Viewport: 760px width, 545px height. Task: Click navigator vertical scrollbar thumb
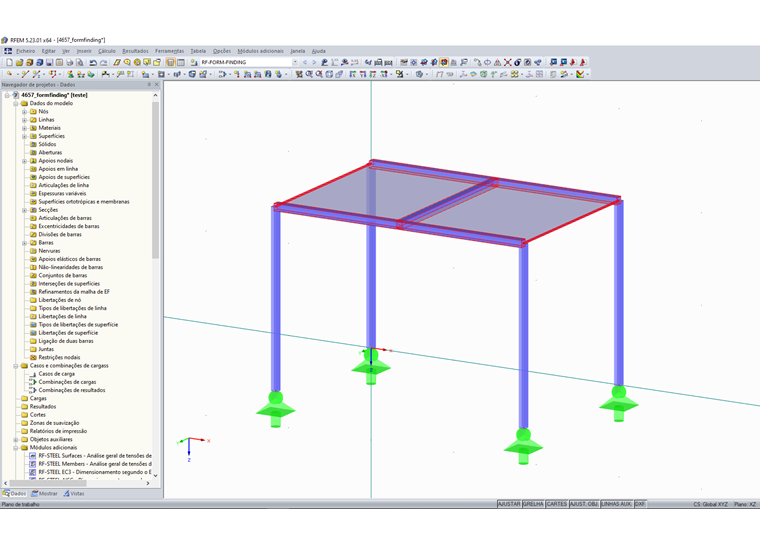[x=156, y=179]
